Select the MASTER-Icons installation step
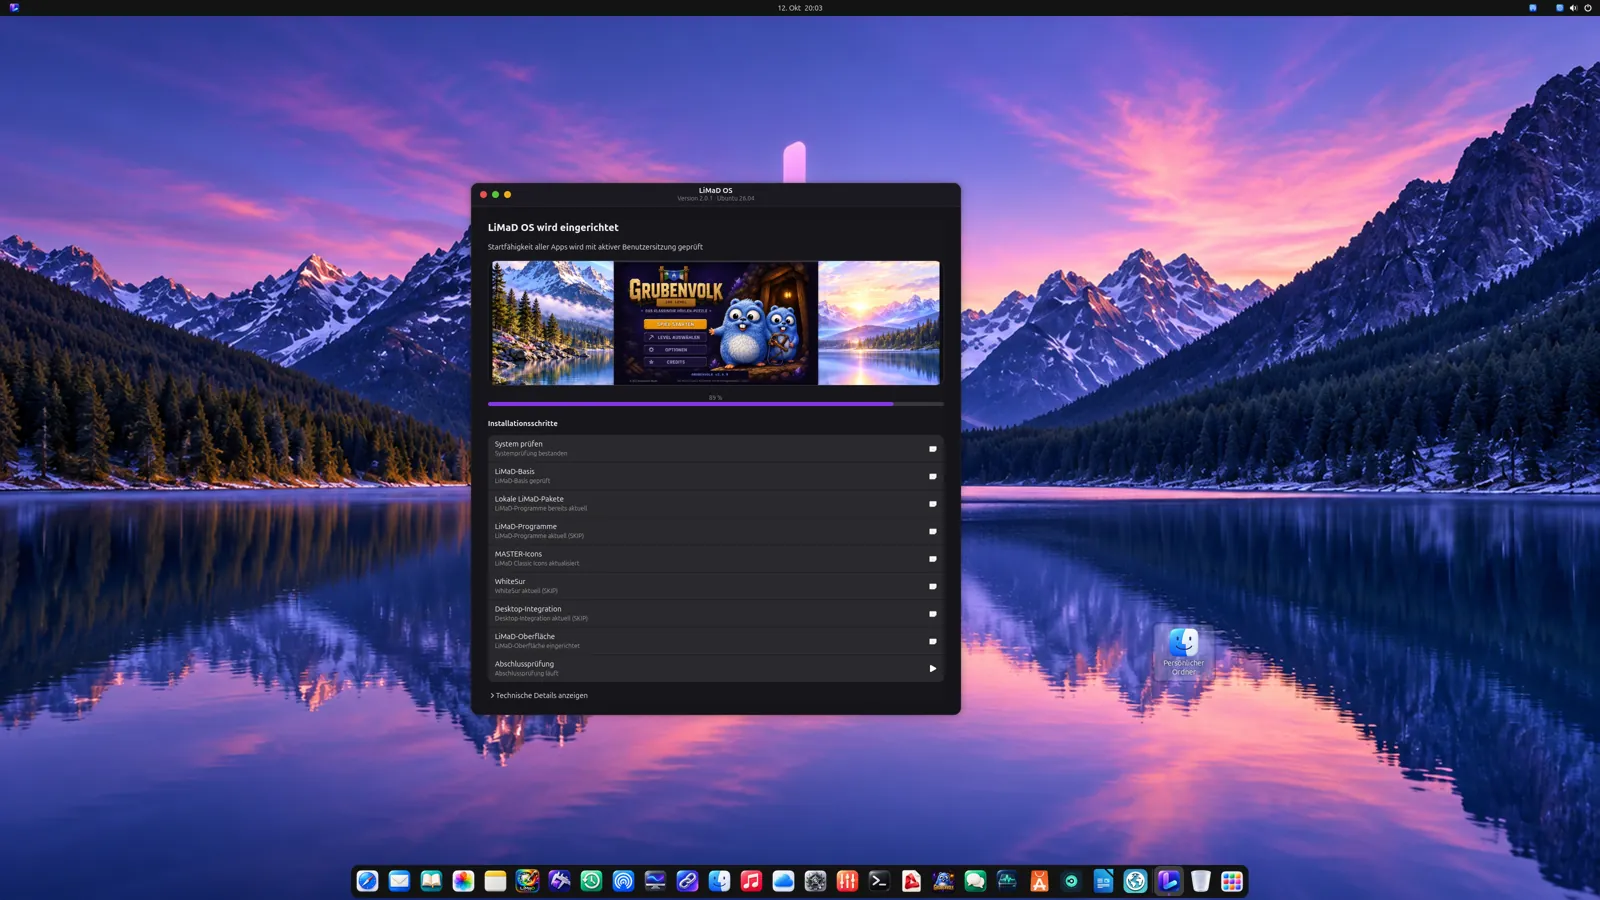The image size is (1600, 900). (716, 558)
